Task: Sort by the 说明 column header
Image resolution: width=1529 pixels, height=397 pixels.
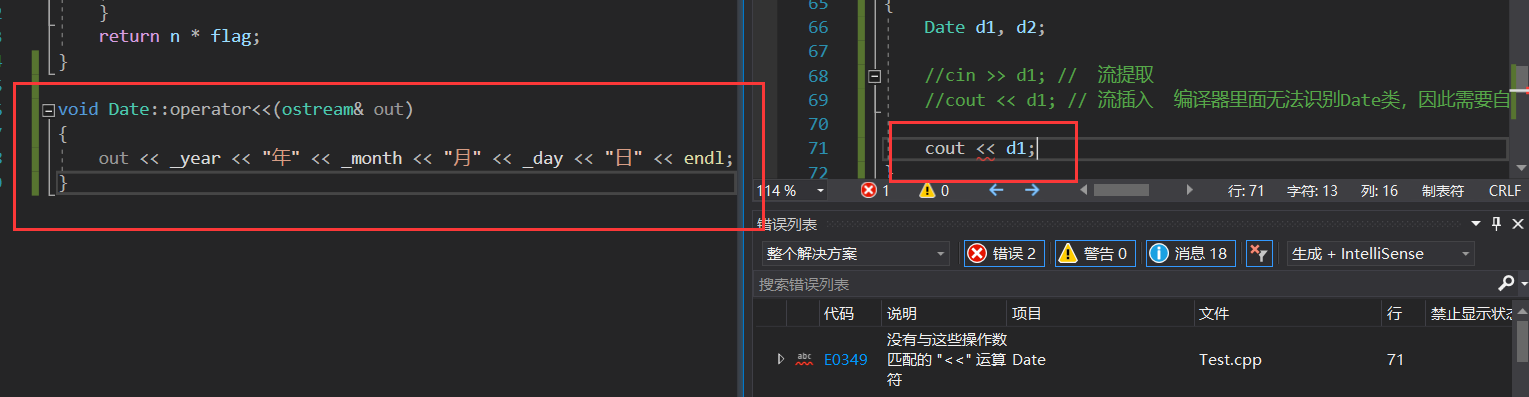Action: (944, 314)
